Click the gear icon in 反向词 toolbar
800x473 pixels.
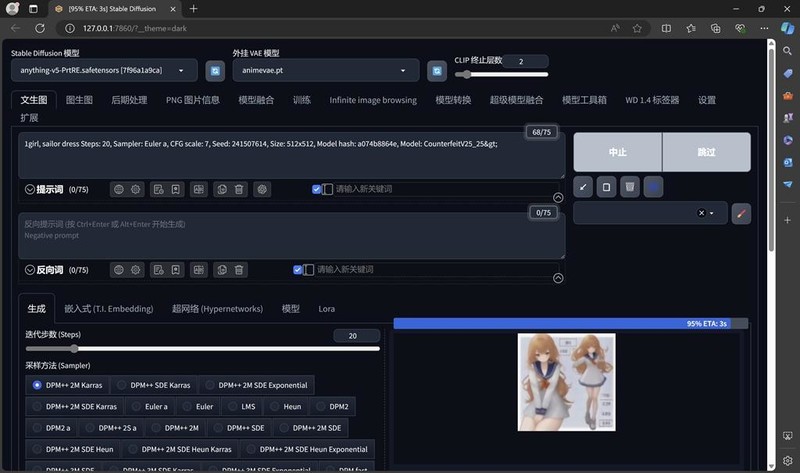click(135, 270)
